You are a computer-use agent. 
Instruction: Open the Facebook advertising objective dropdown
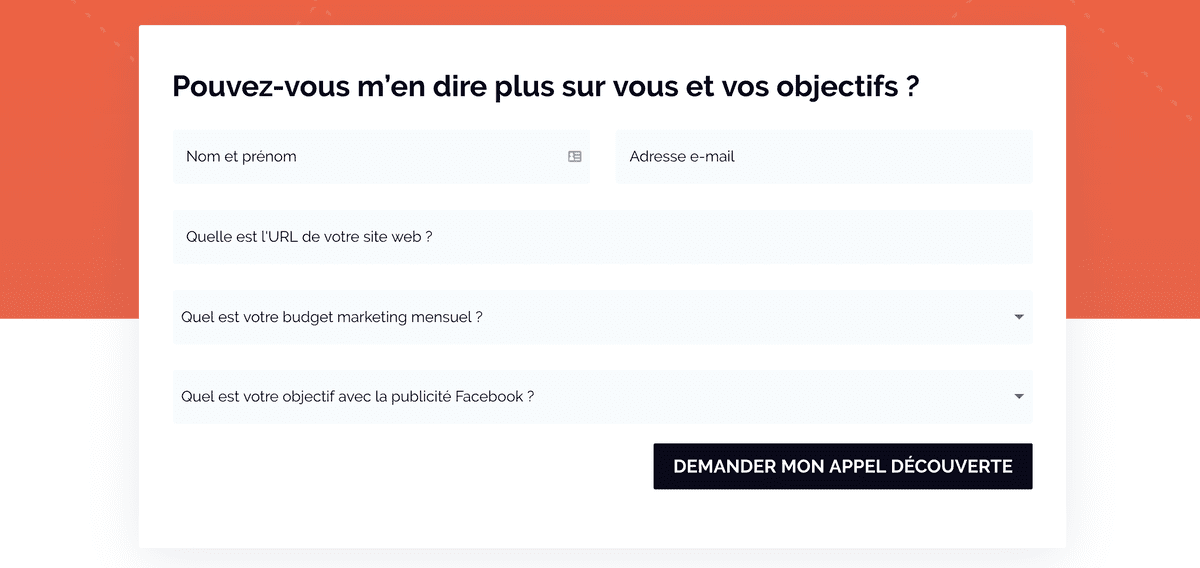click(x=603, y=397)
